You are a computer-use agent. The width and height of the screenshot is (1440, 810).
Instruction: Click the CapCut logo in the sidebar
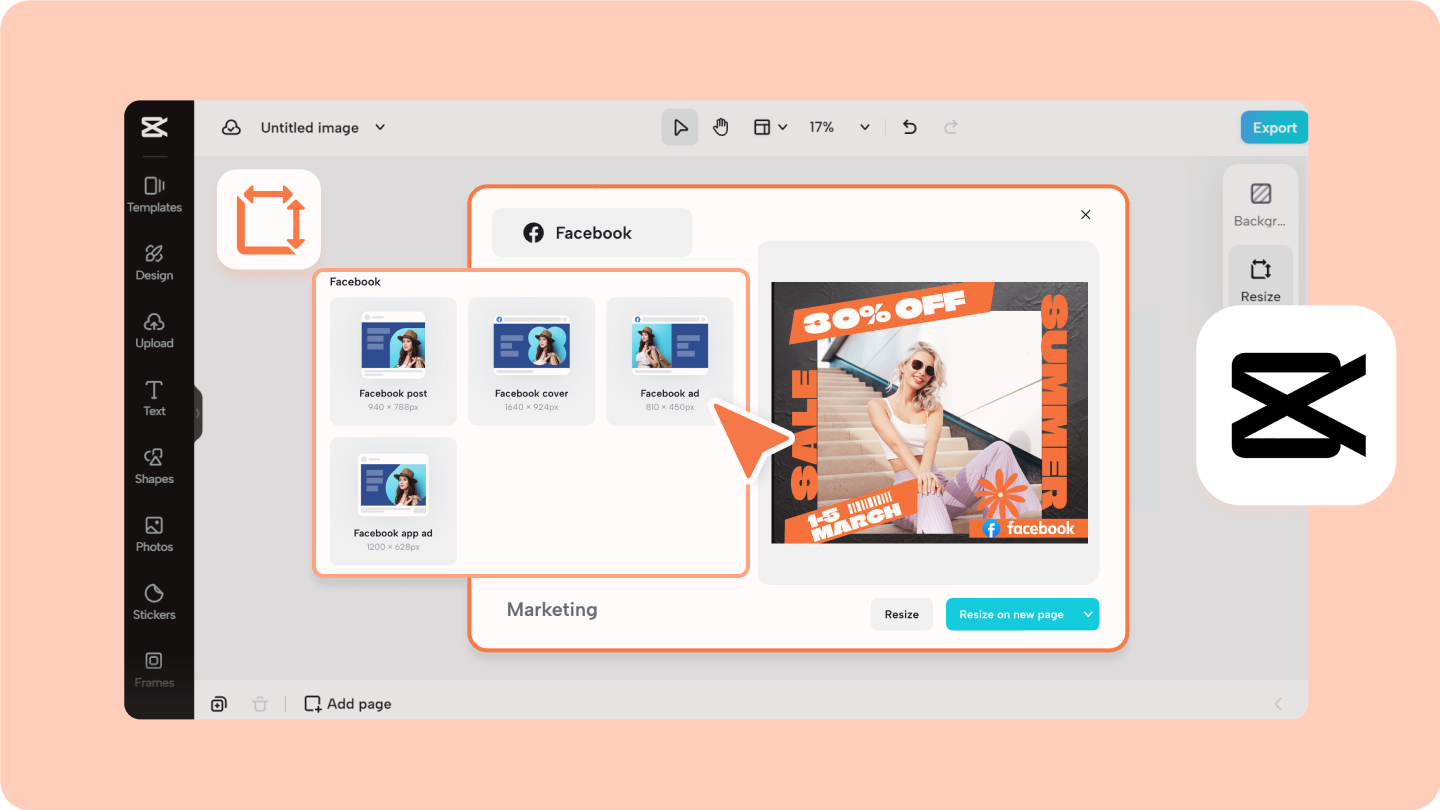coord(154,127)
